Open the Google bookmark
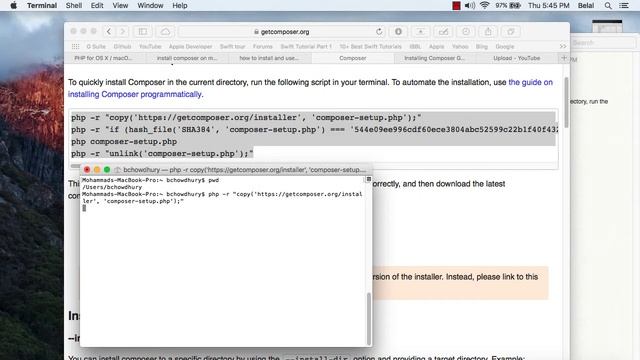 click(x=504, y=47)
